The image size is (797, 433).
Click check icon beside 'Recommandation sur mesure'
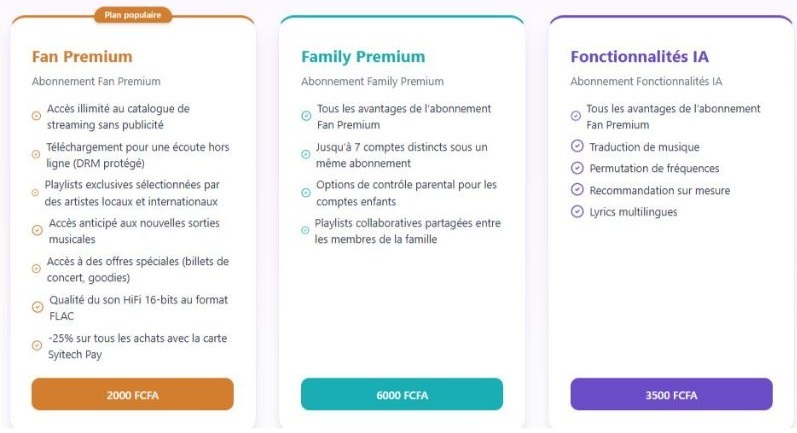click(576, 190)
